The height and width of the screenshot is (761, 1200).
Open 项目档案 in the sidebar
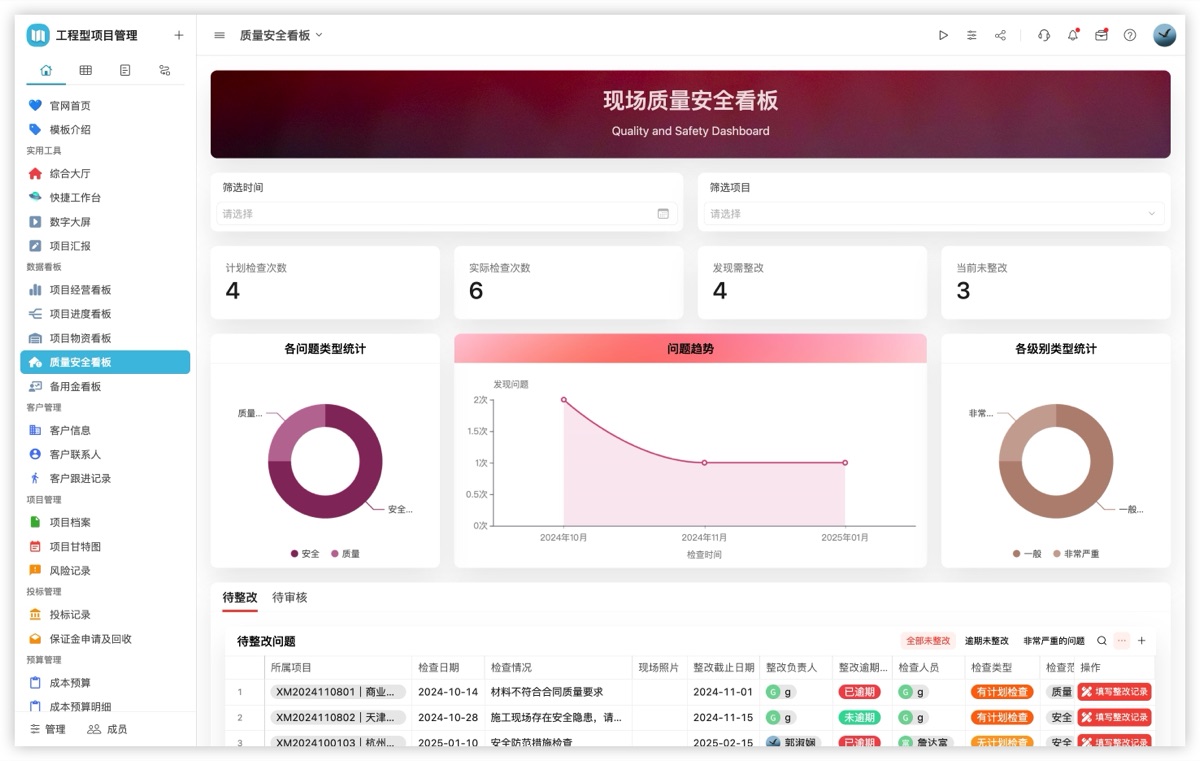point(105,522)
